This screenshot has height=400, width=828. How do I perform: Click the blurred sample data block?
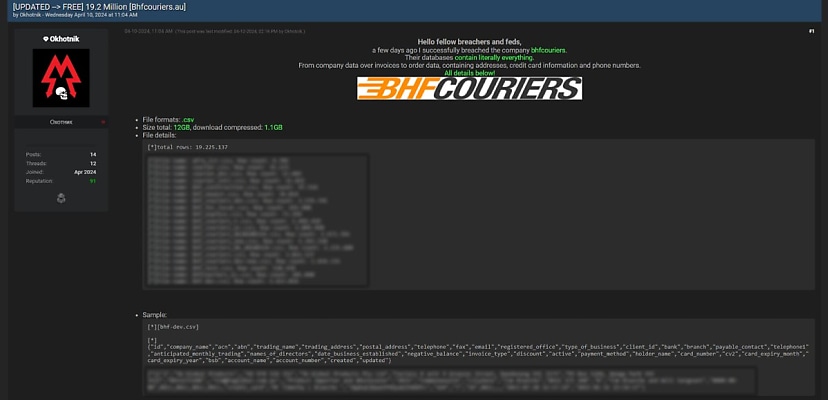click(x=452, y=380)
